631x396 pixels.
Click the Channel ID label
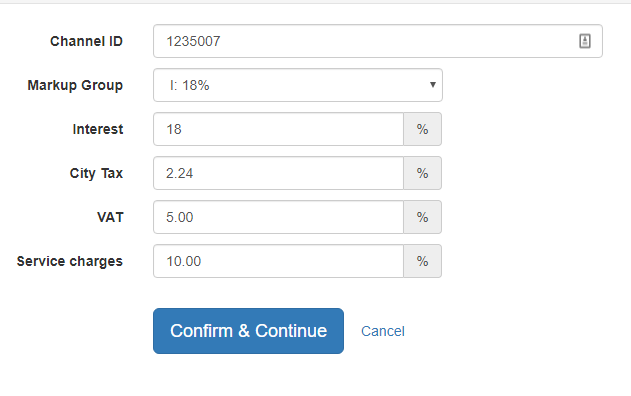tap(86, 41)
